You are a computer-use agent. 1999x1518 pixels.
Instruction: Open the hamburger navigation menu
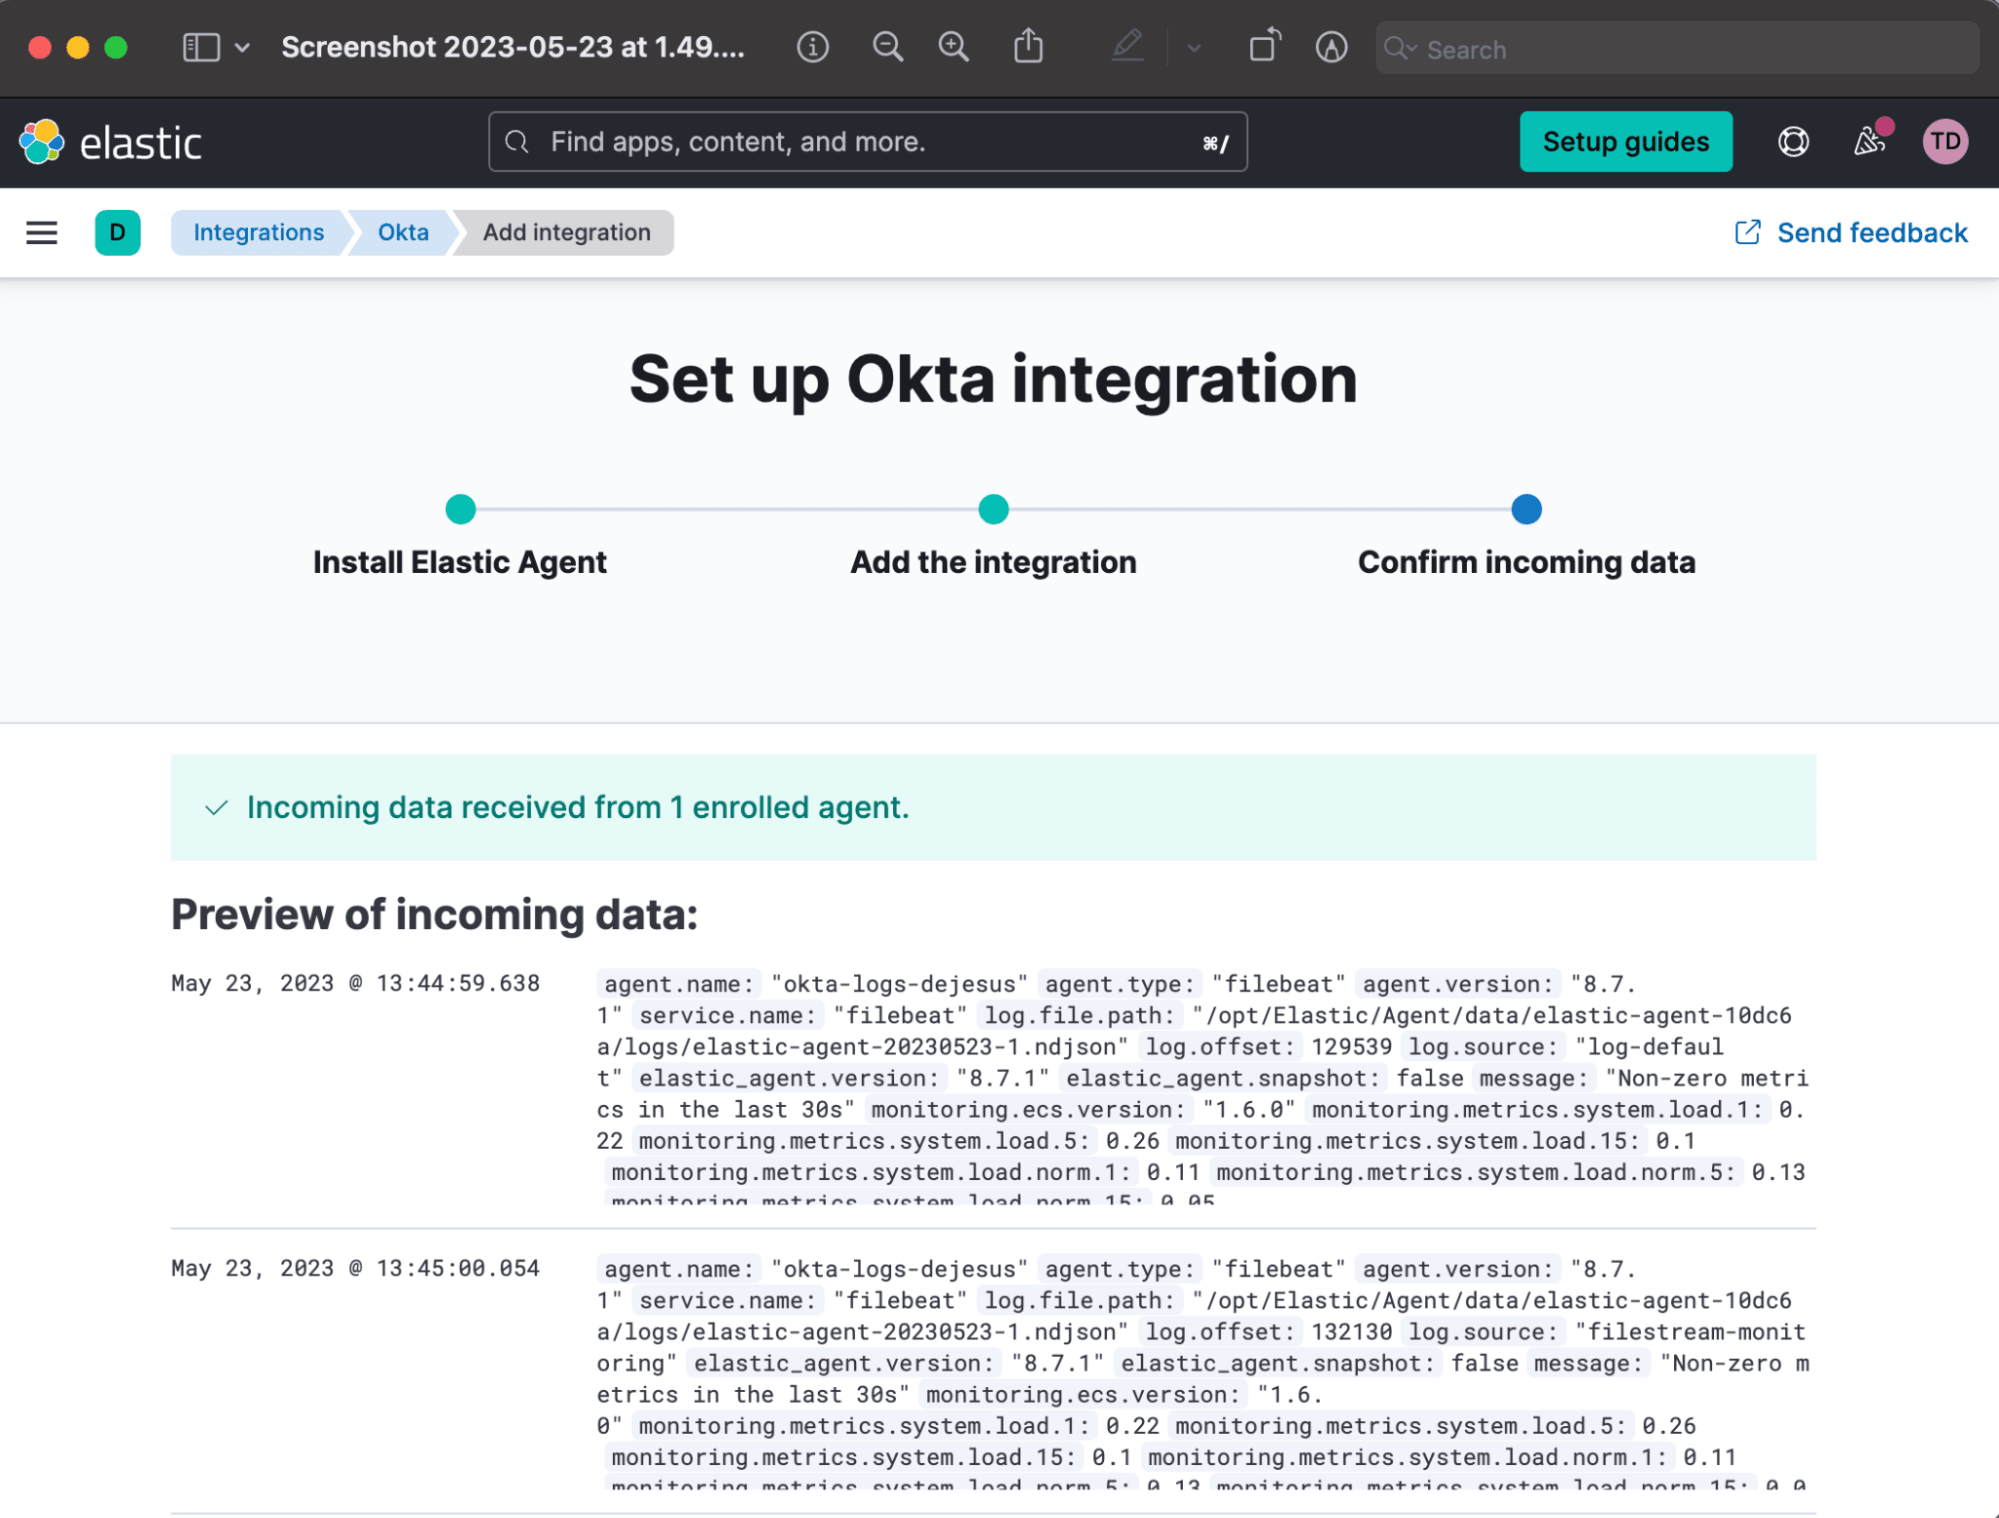pos(42,233)
